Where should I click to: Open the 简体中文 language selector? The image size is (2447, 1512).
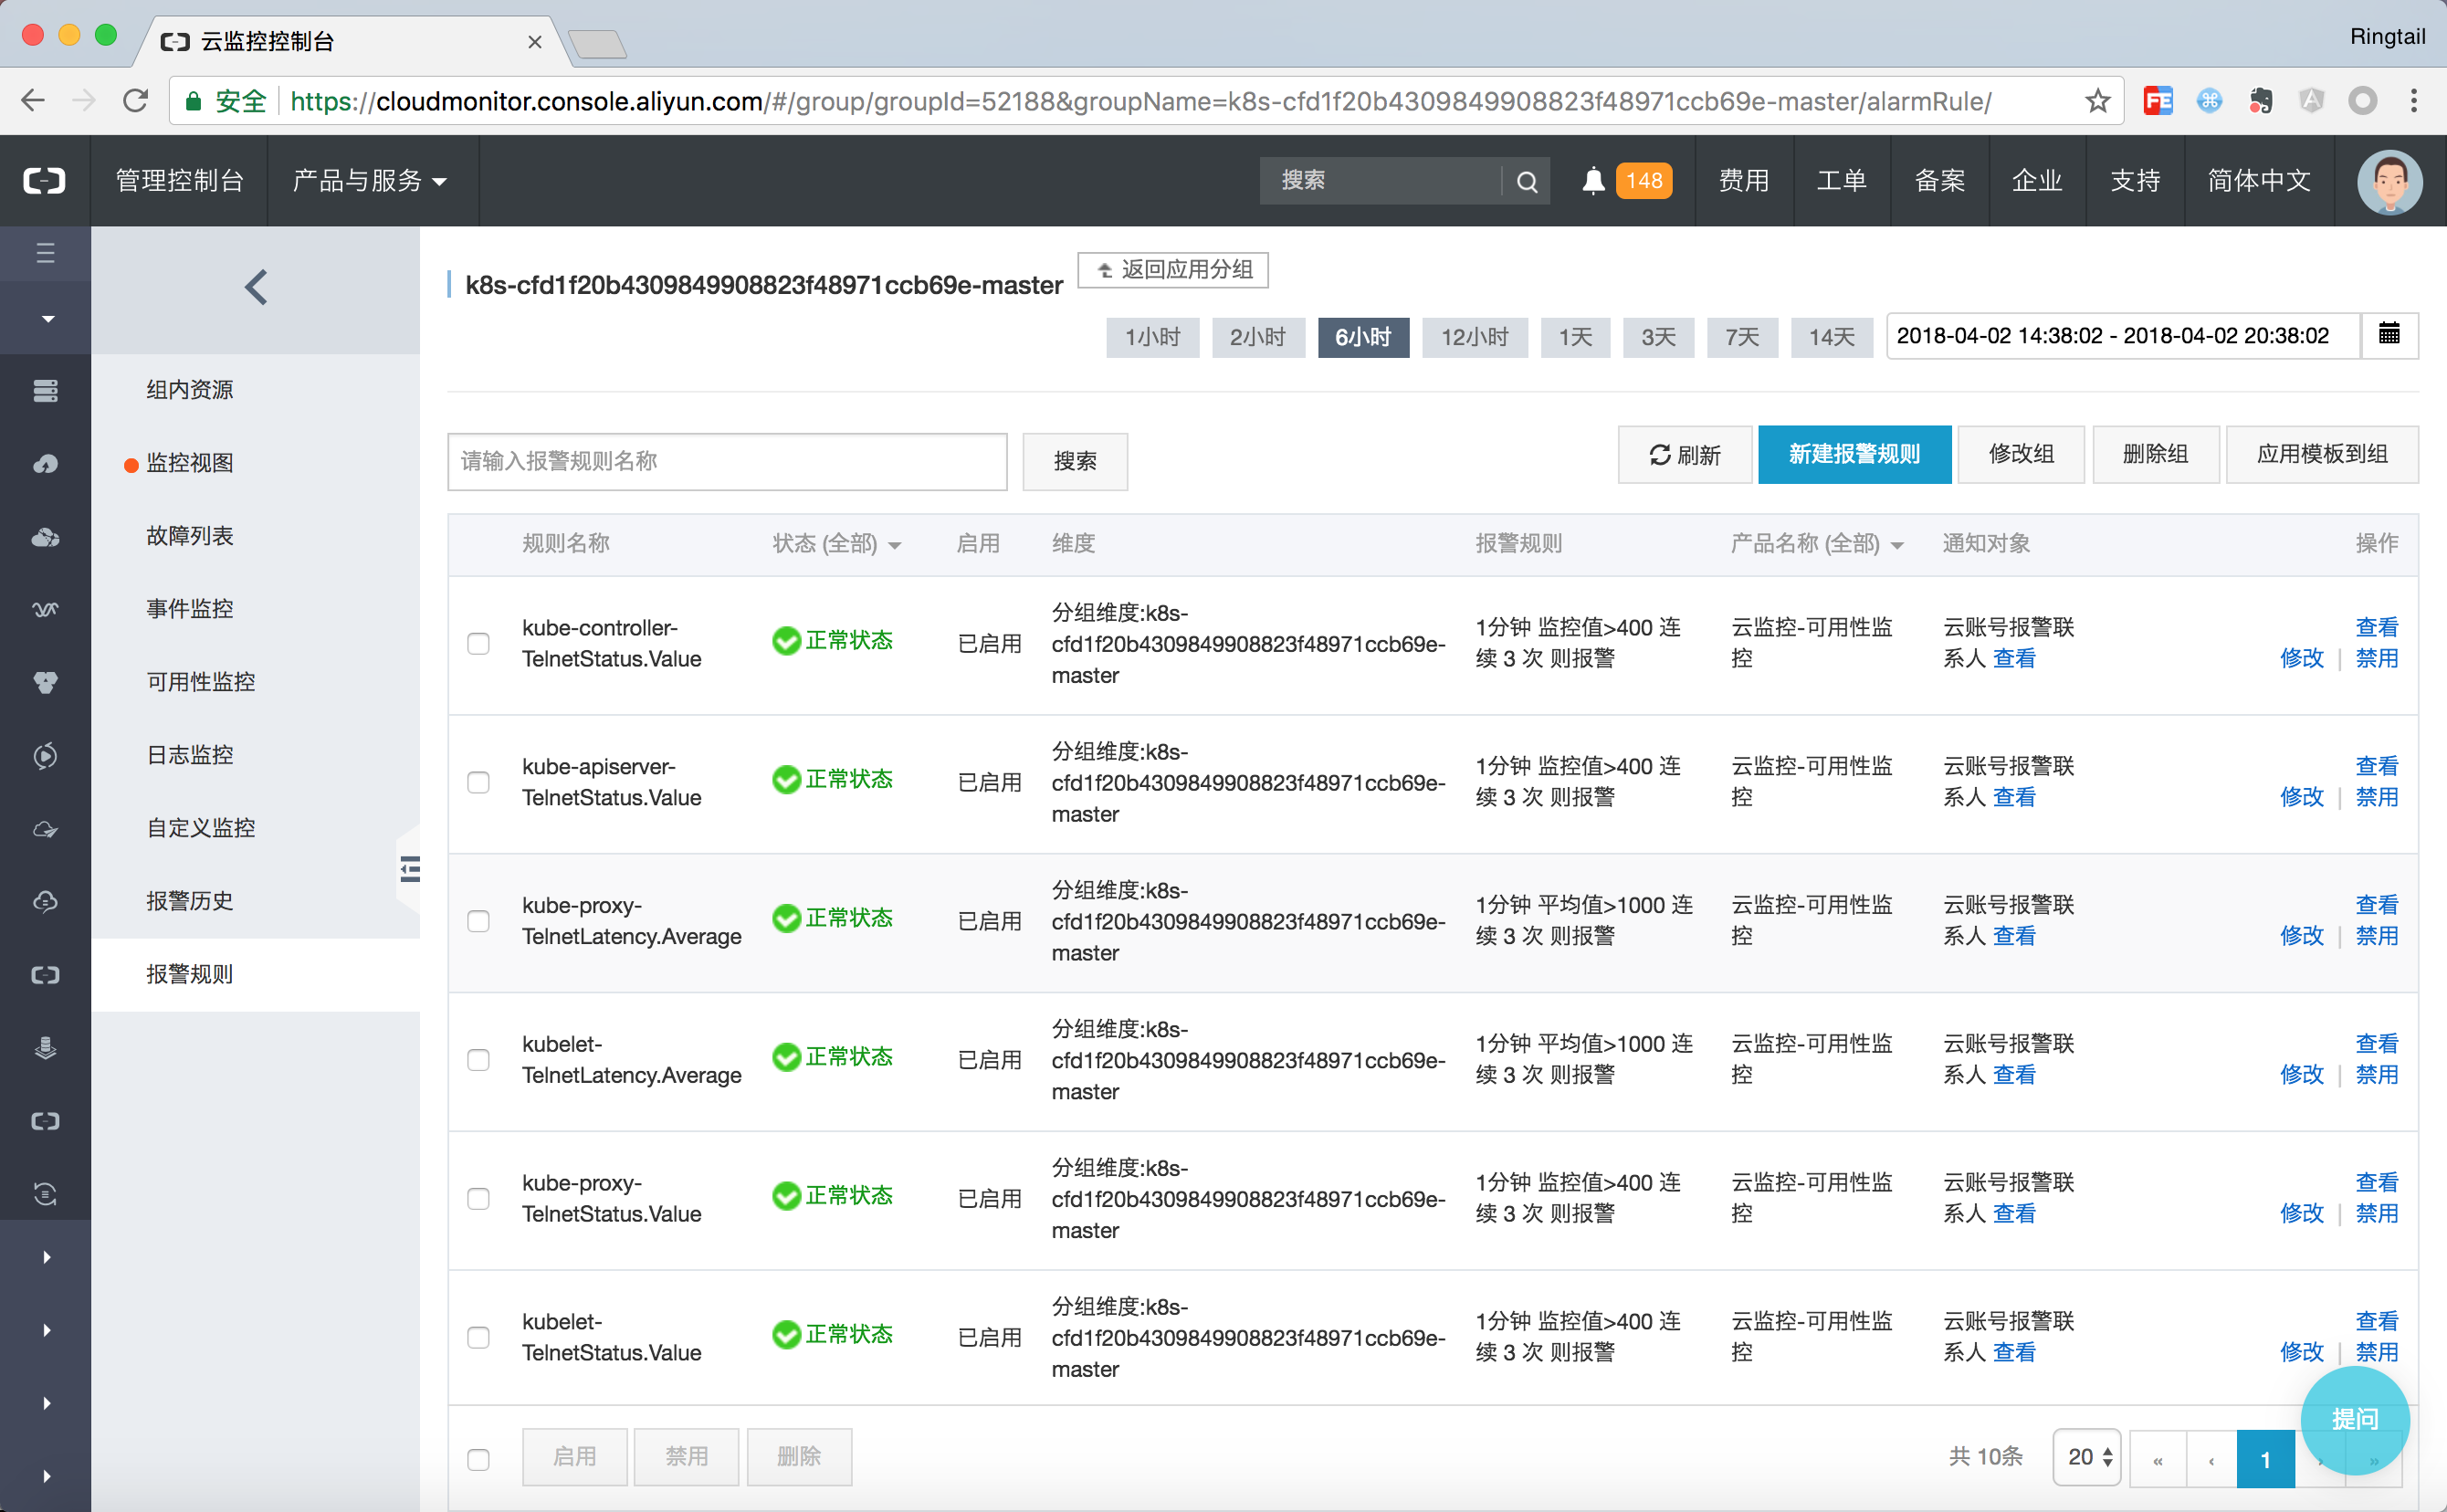(2259, 181)
